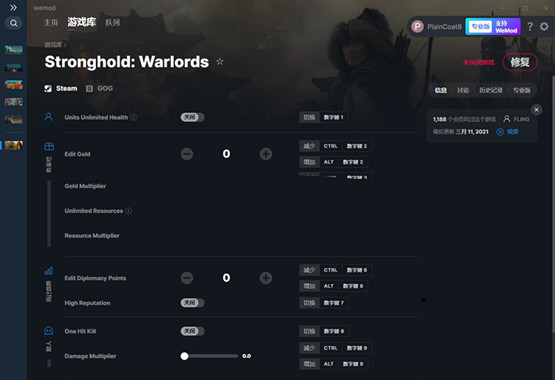Viewport: 555px width, 380px height.
Task: Select the GOG platform option
Action: pos(100,88)
